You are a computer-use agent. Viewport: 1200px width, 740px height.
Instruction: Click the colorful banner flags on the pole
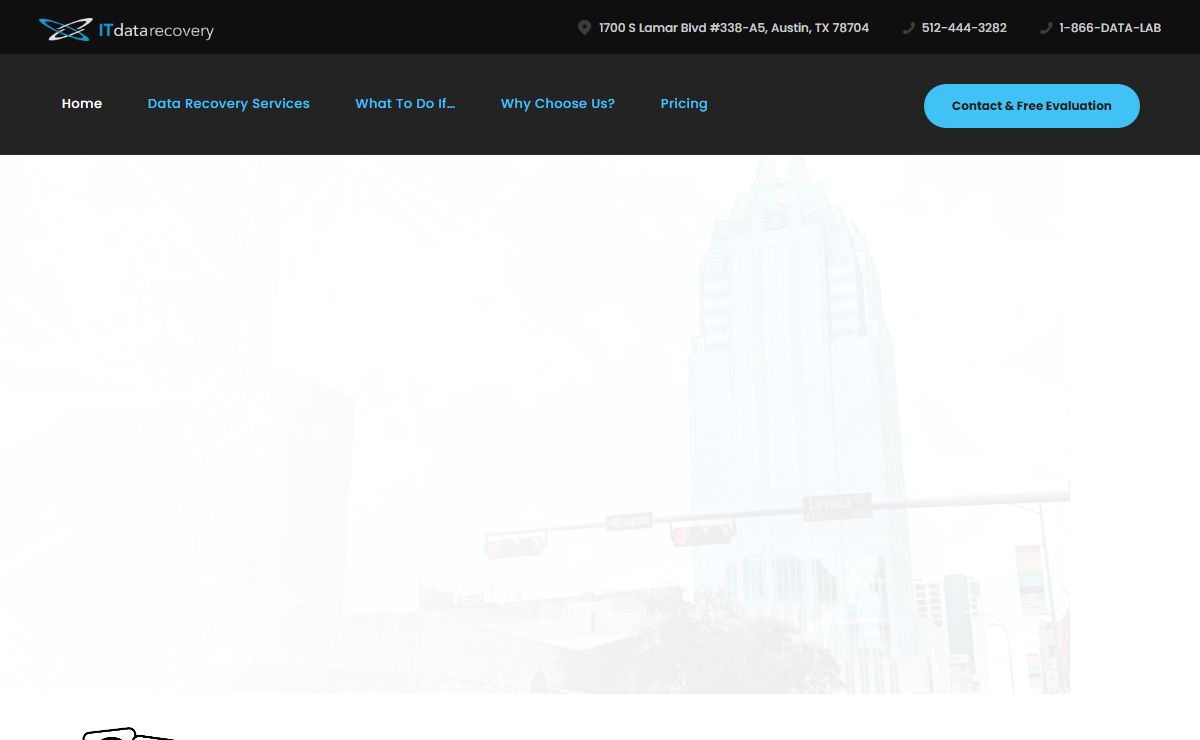coord(1028,580)
